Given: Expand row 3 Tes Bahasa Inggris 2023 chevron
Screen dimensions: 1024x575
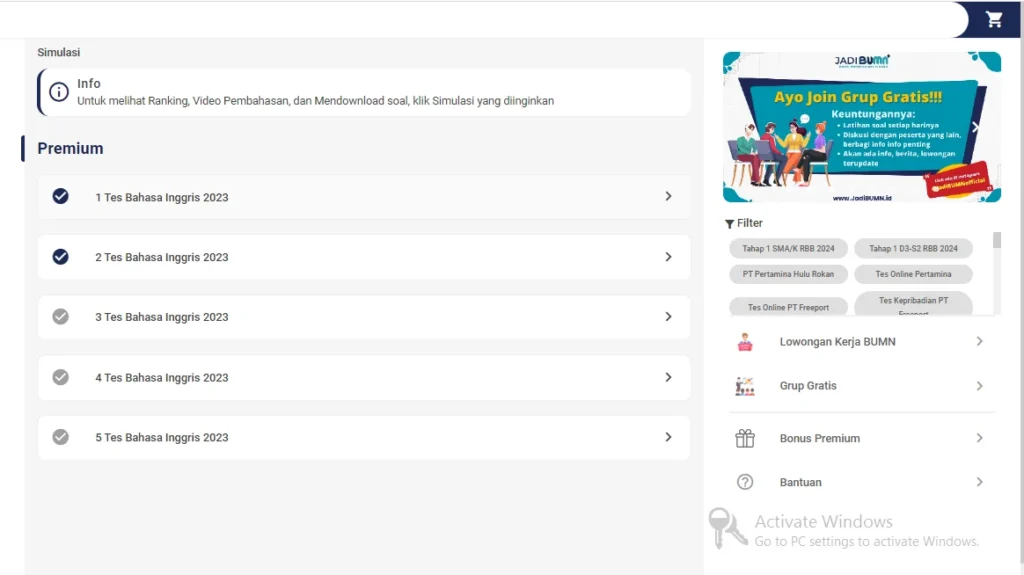Looking at the screenshot, I should pyautogui.click(x=668, y=317).
